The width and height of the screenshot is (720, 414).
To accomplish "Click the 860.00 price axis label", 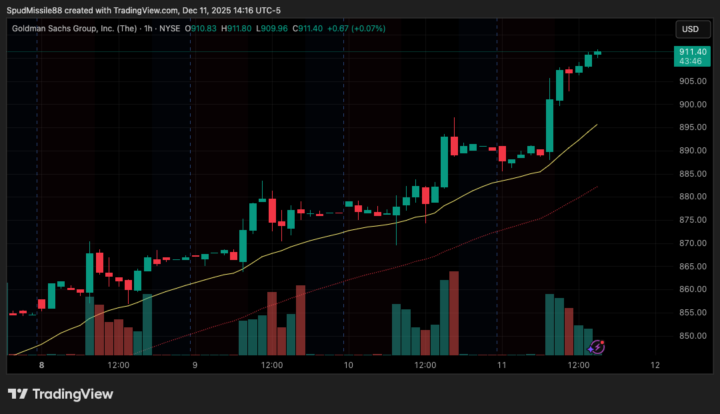I will coord(693,289).
